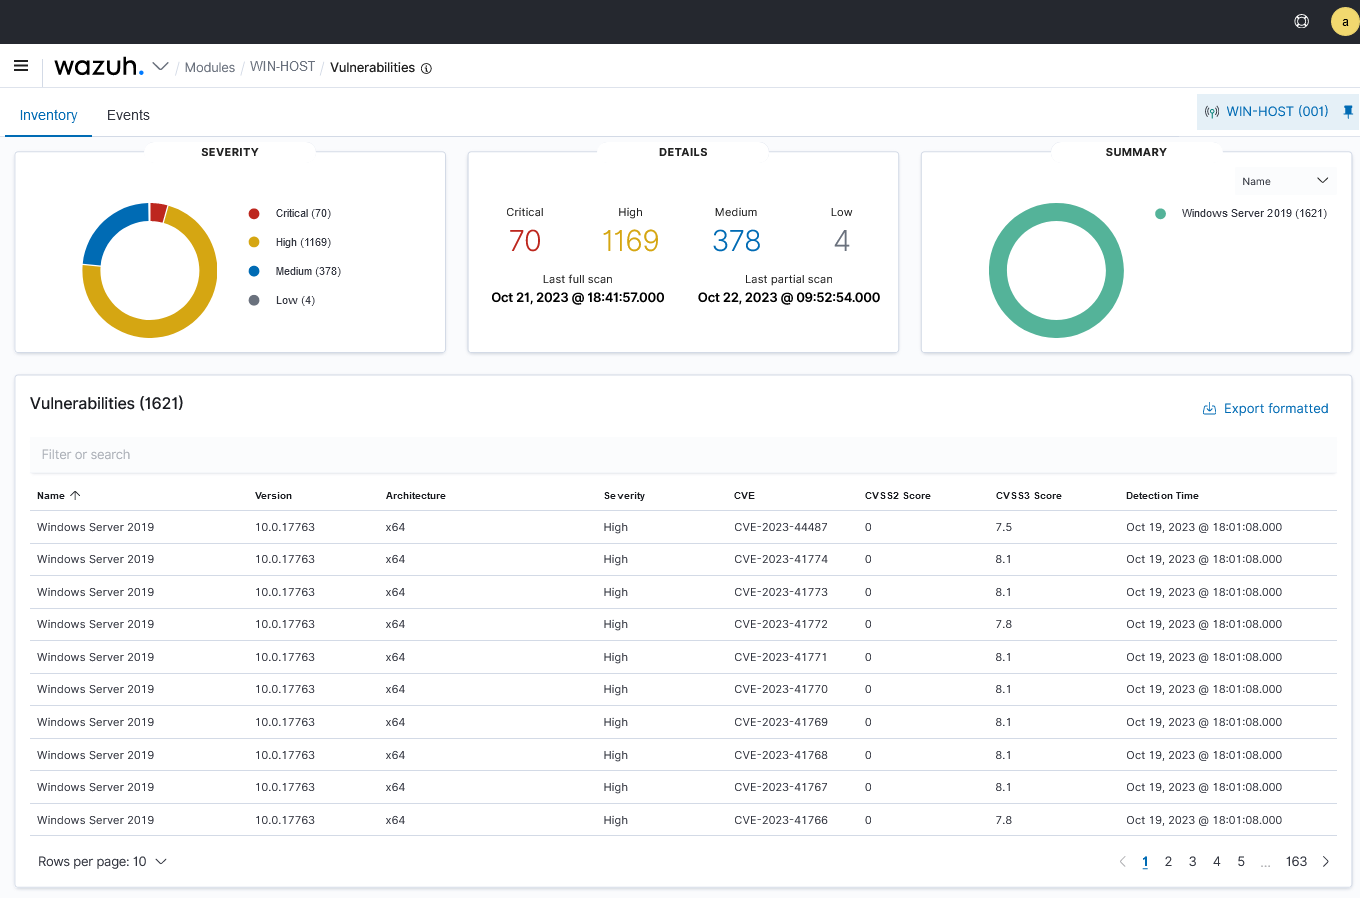
Task: Select CVE-2023-41771 cell
Action: tap(781, 657)
